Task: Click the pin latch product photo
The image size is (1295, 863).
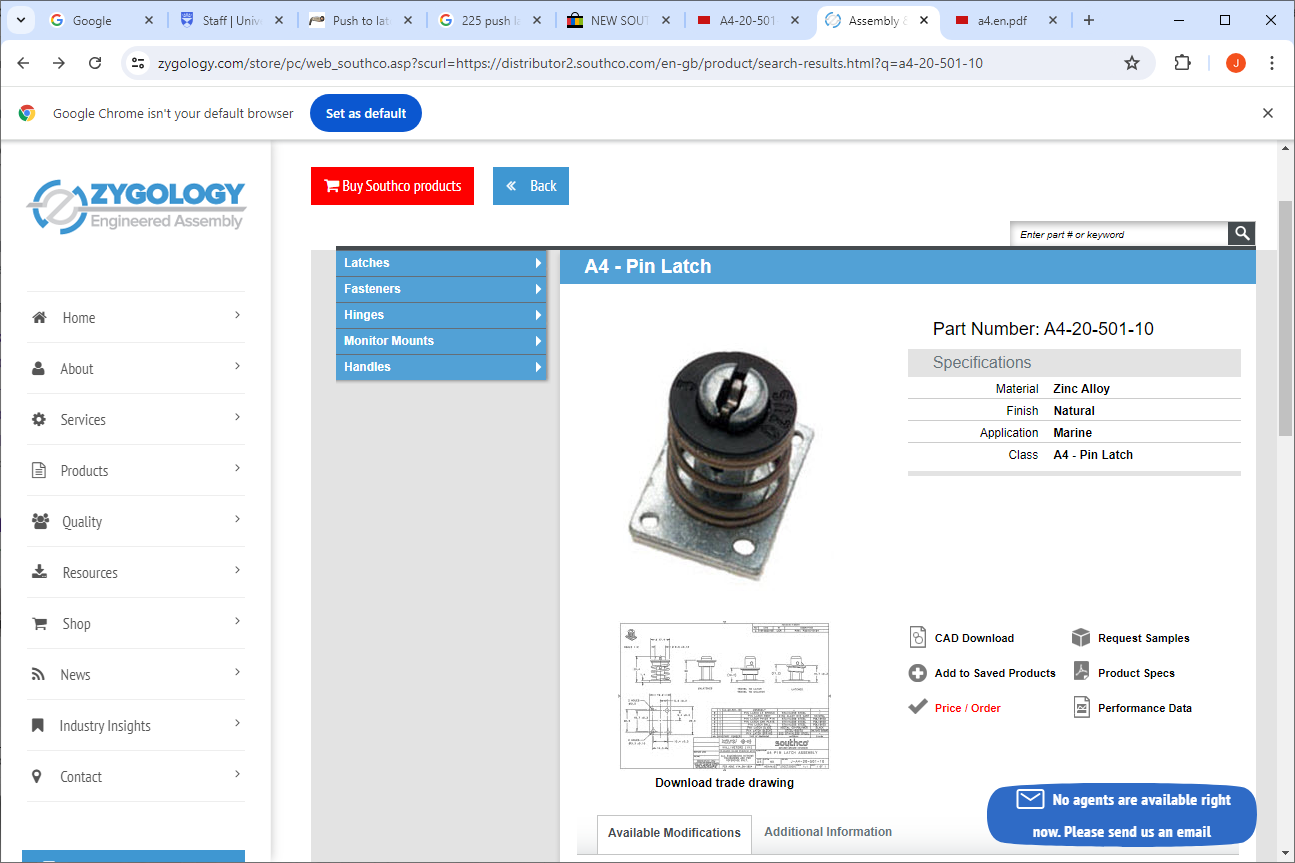Action: pos(723,467)
